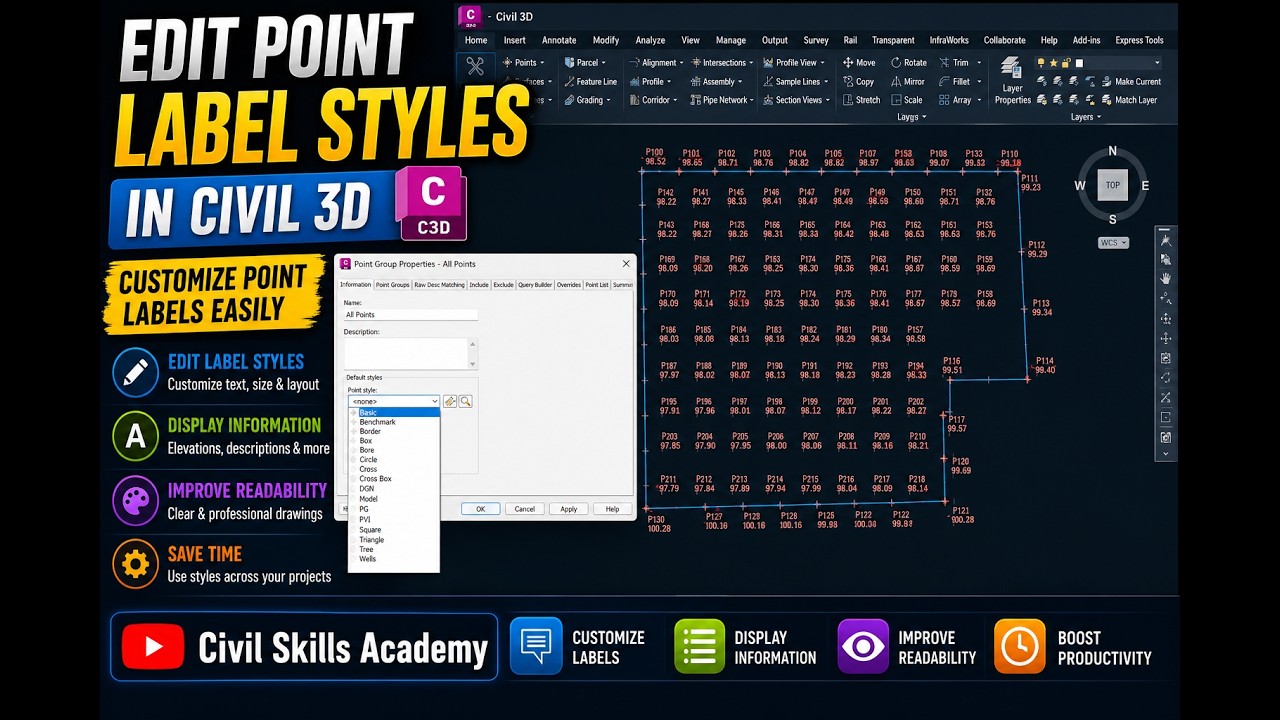Image resolution: width=1280 pixels, height=720 pixels.
Task: Select the Feature Line tool
Action: click(x=590, y=82)
